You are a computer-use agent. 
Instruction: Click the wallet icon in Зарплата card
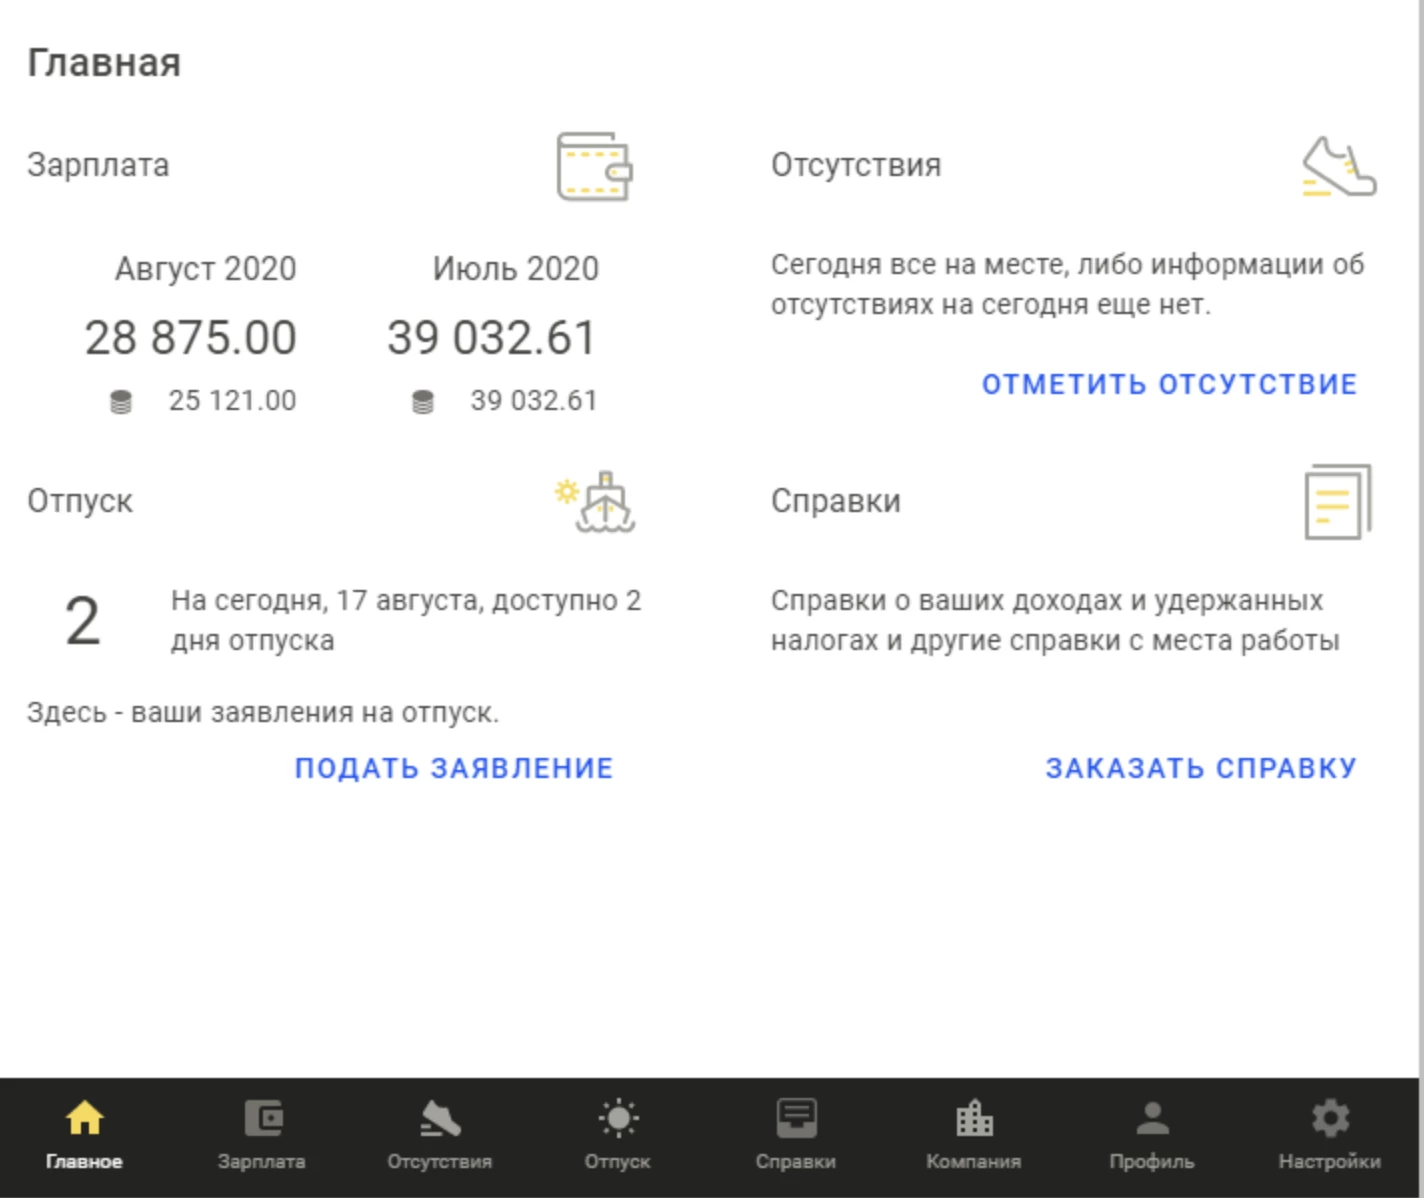pyautogui.click(x=594, y=167)
